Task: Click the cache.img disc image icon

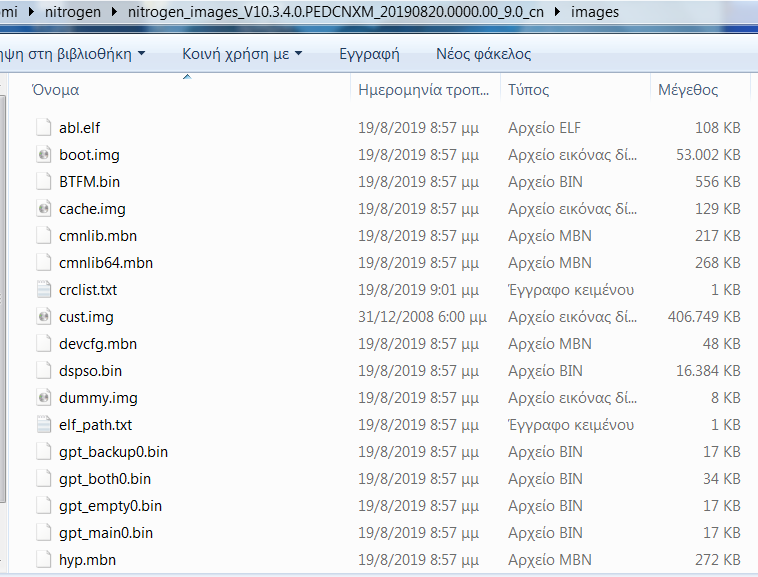Action: (x=43, y=209)
